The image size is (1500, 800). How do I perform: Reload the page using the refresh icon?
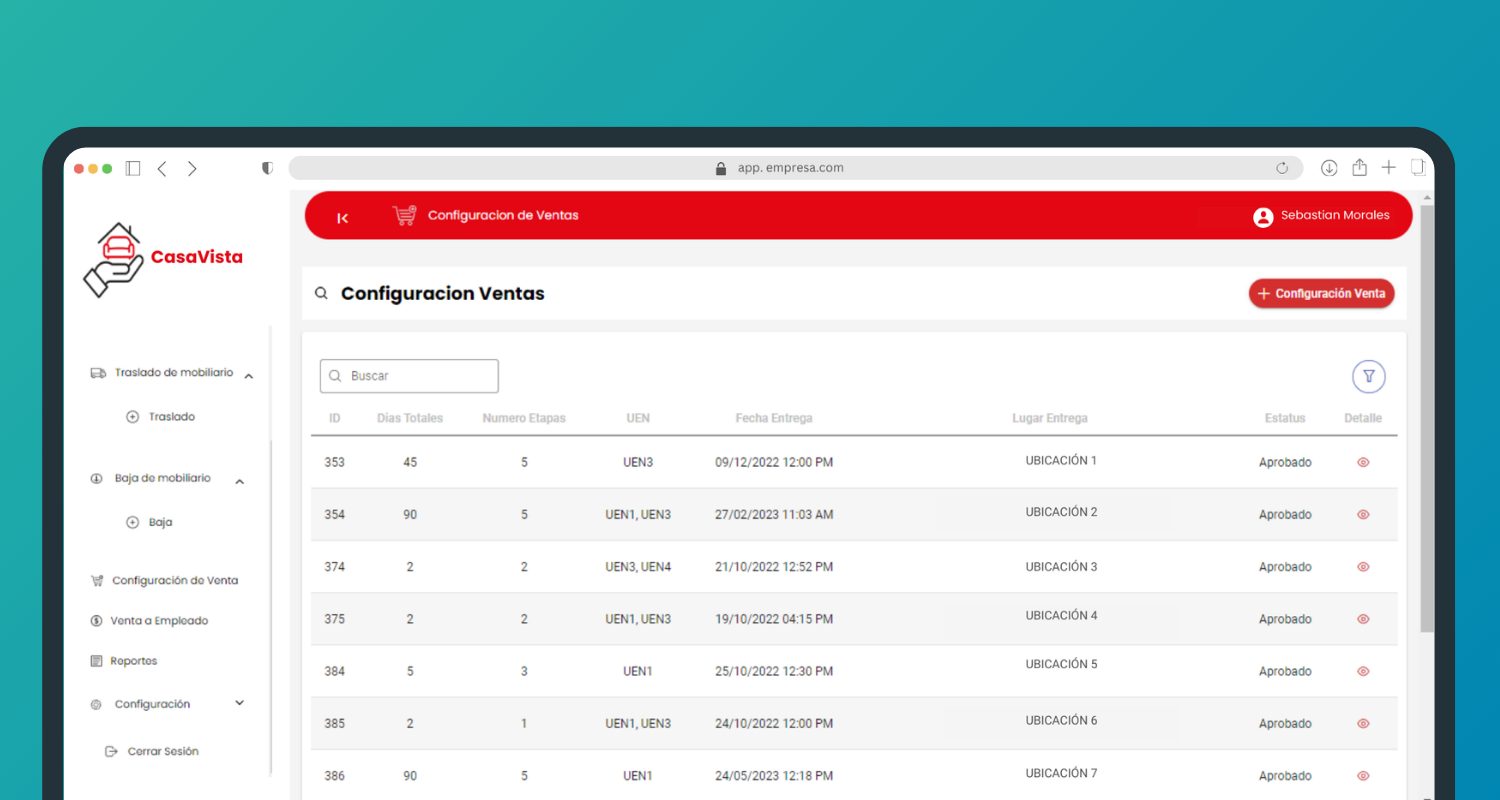point(1282,168)
